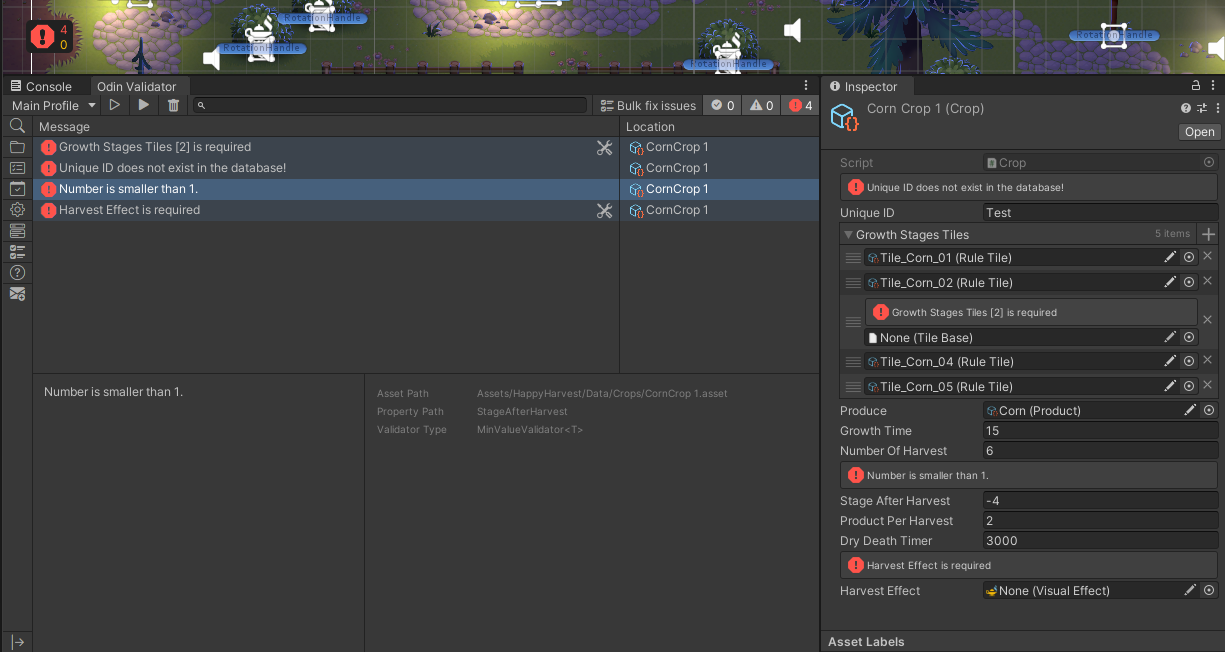Switch to the Console tab

click(x=41, y=87)
